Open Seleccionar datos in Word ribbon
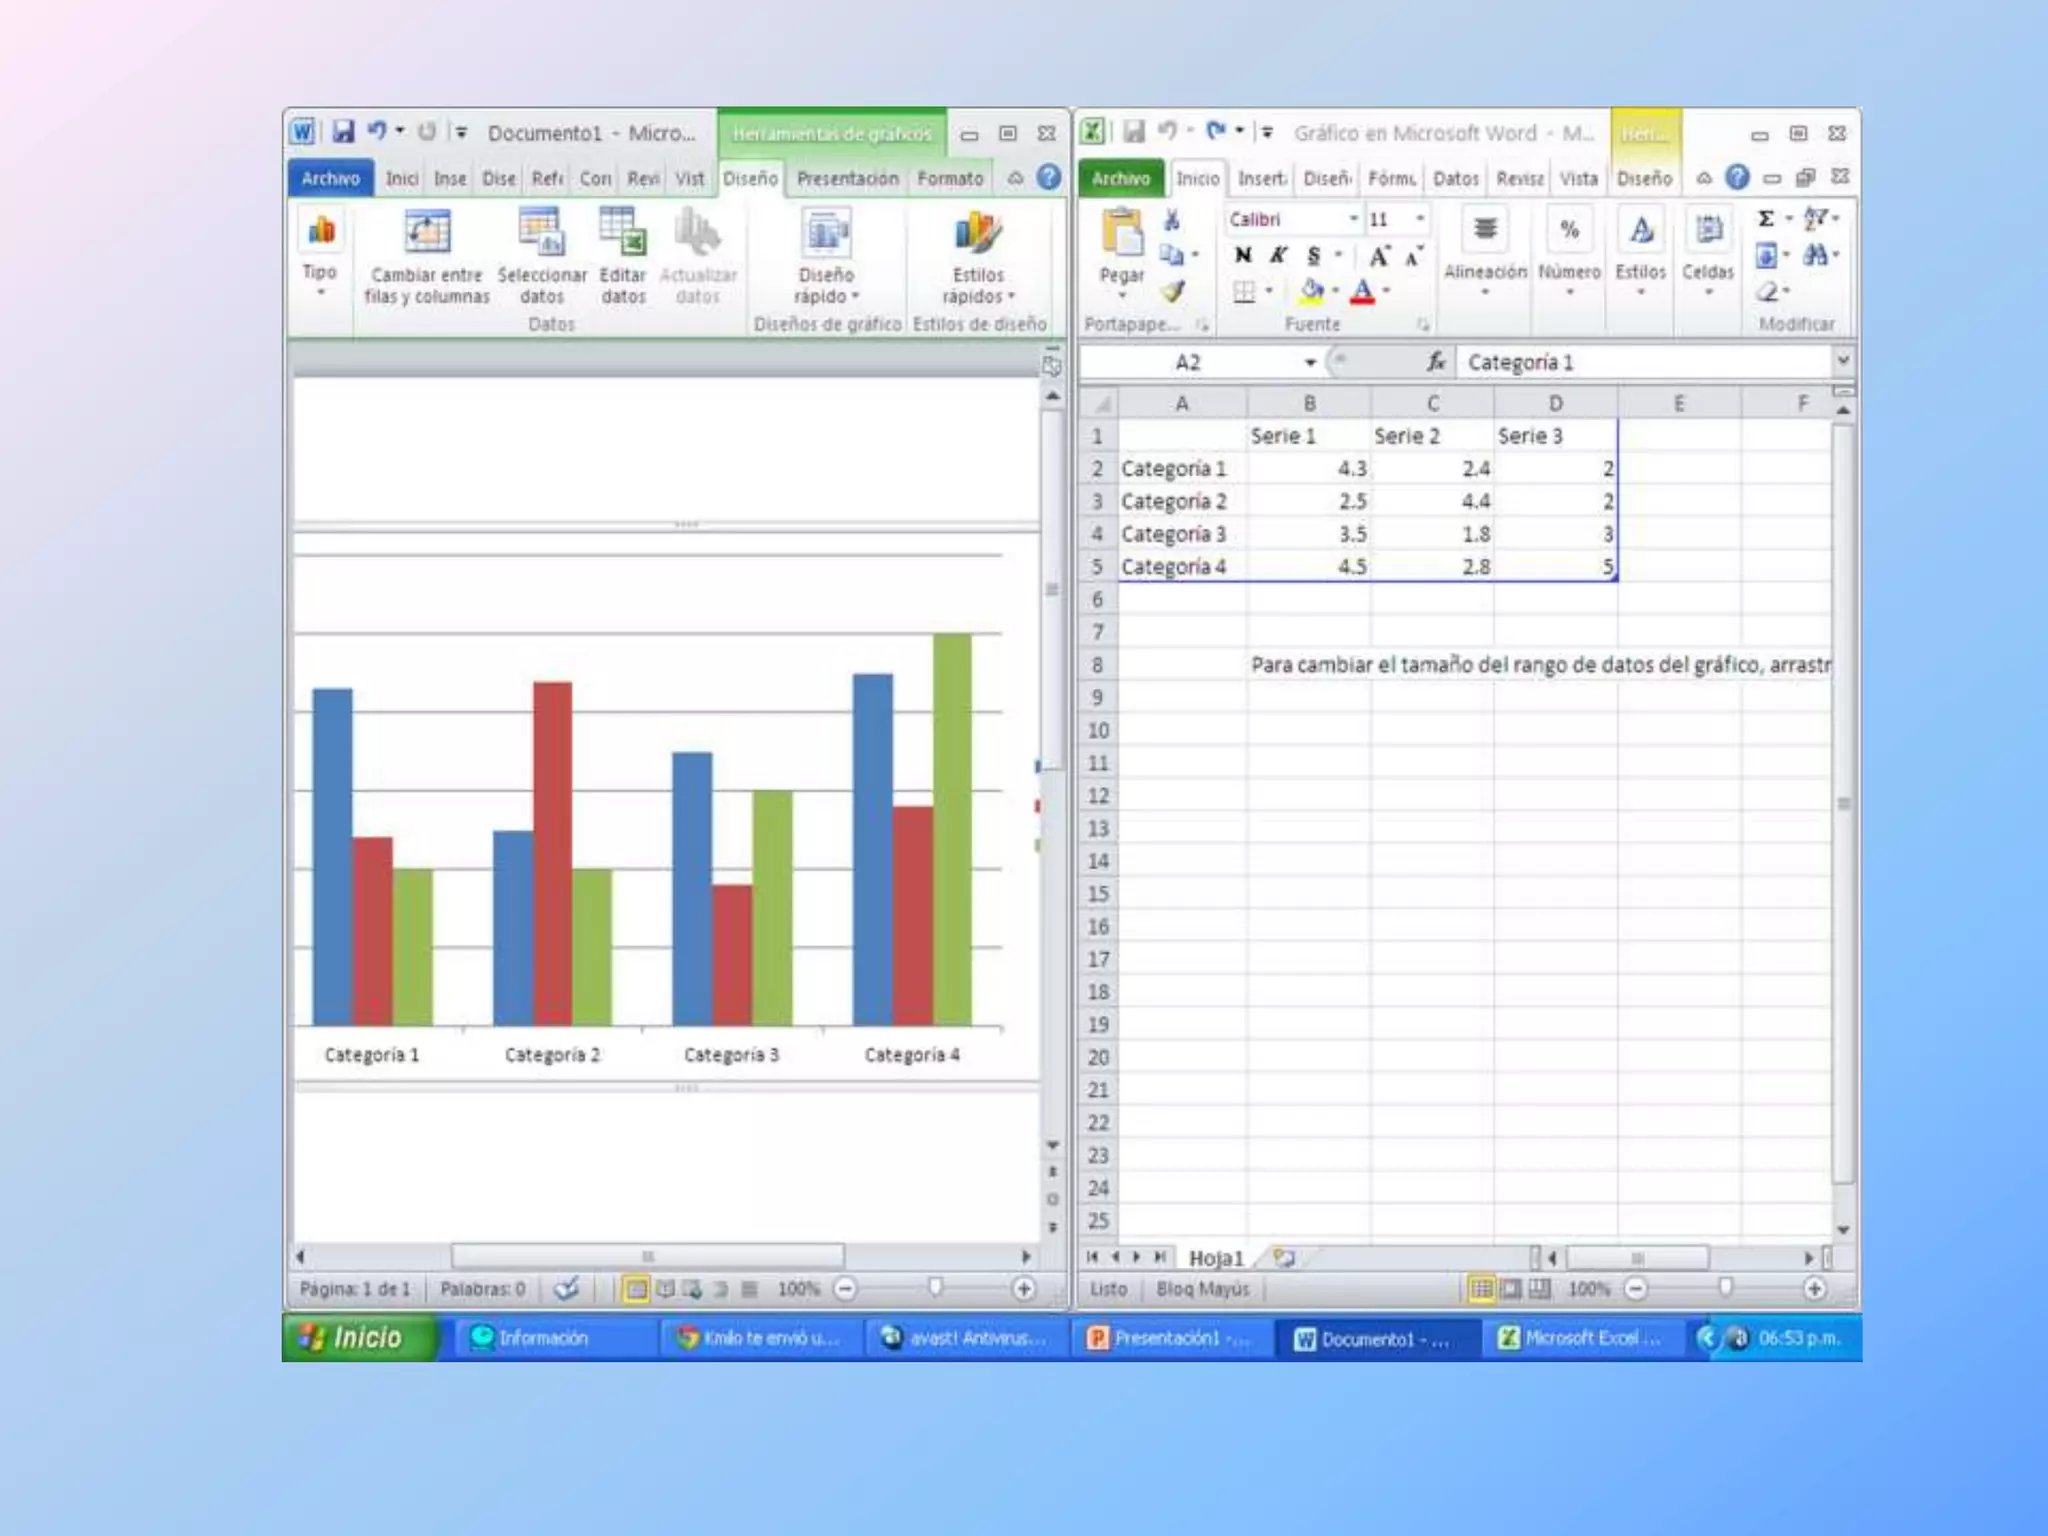This screenshot has height=1536, width=2048. click(541, 233)
